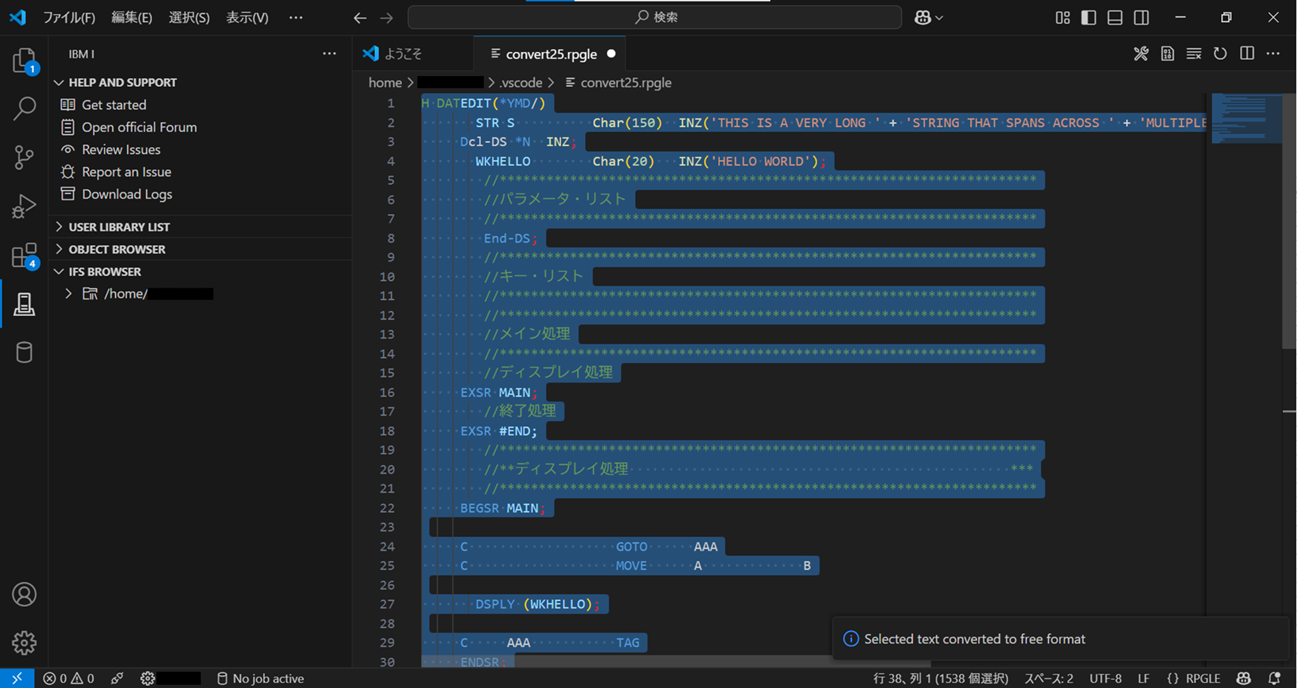Click the converted to free format notification

1060,638
